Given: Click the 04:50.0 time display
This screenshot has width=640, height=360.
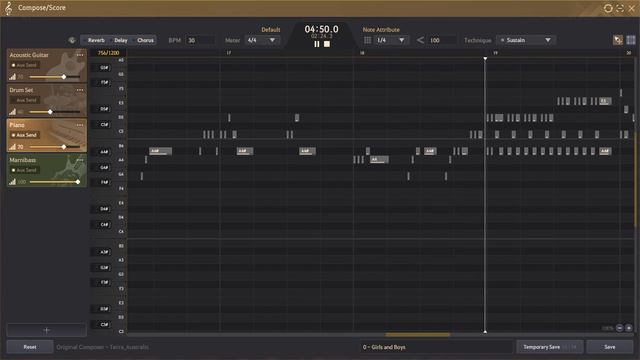Looking at the screenshot, I should 321,29.
